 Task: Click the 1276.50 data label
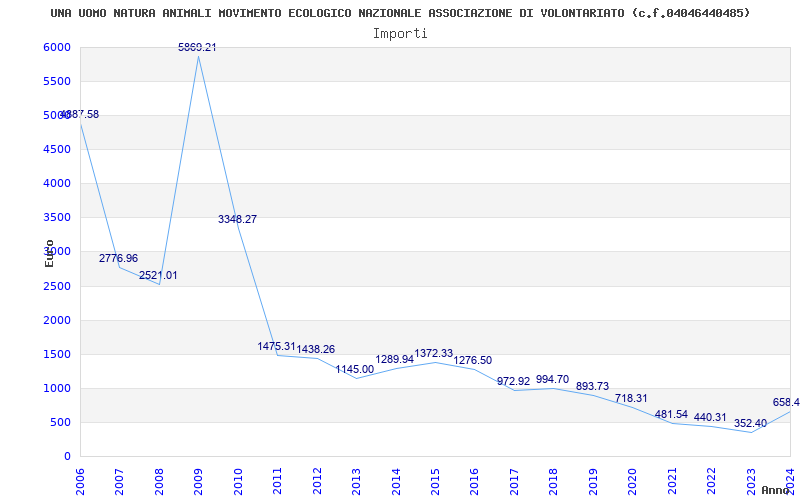473,360
